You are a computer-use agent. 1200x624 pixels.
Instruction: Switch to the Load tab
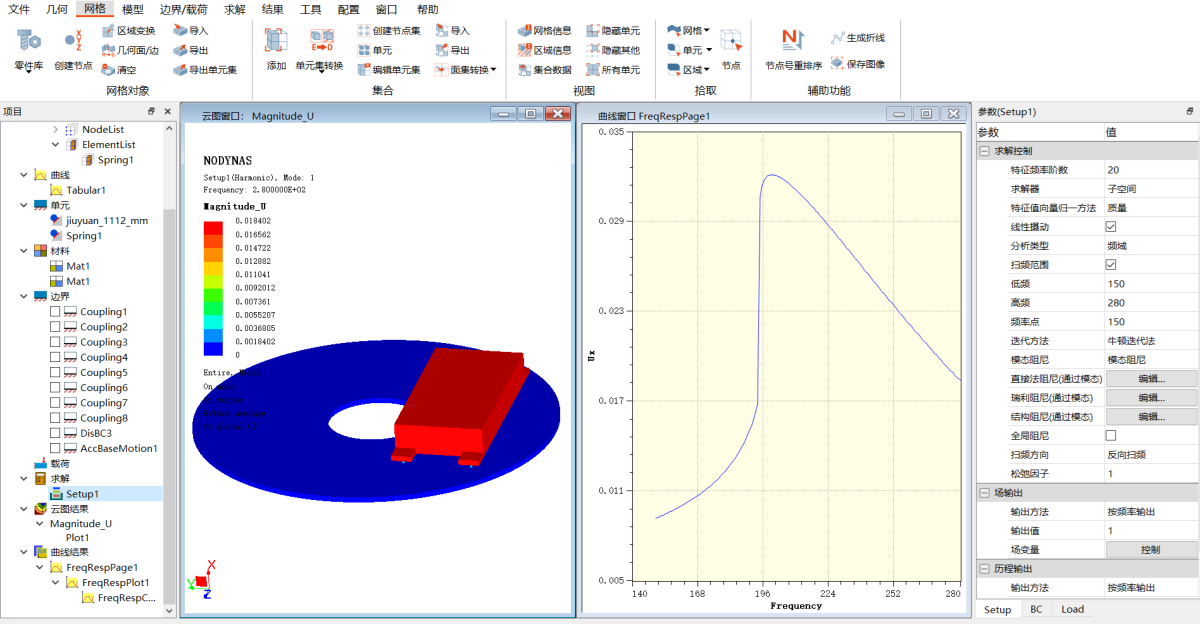1072,609
